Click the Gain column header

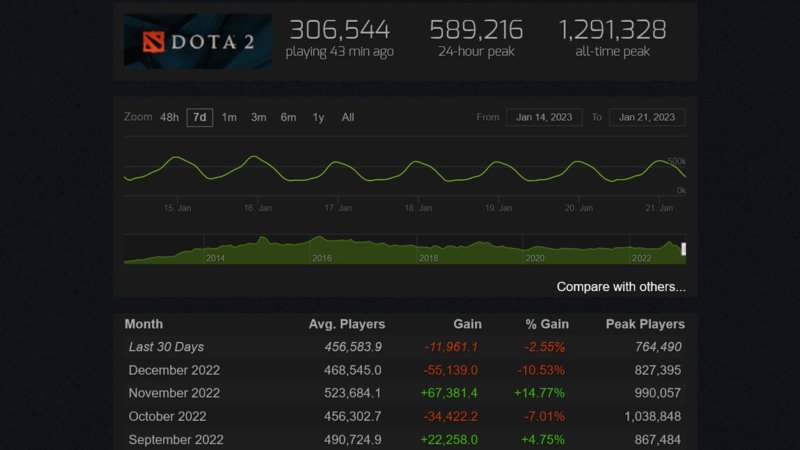click(467, 324)
